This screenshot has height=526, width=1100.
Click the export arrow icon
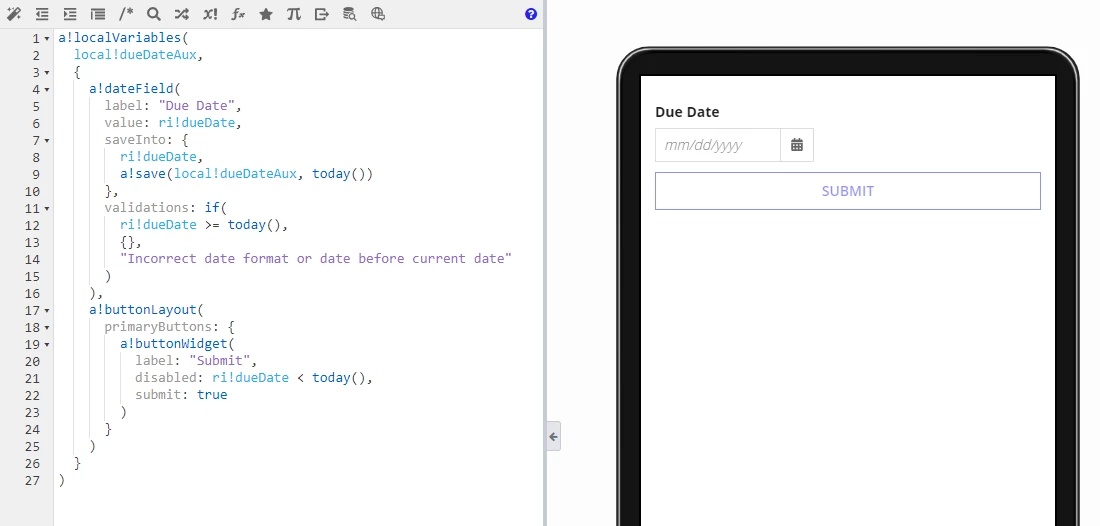pyautogui.click(x=322, y=14)
